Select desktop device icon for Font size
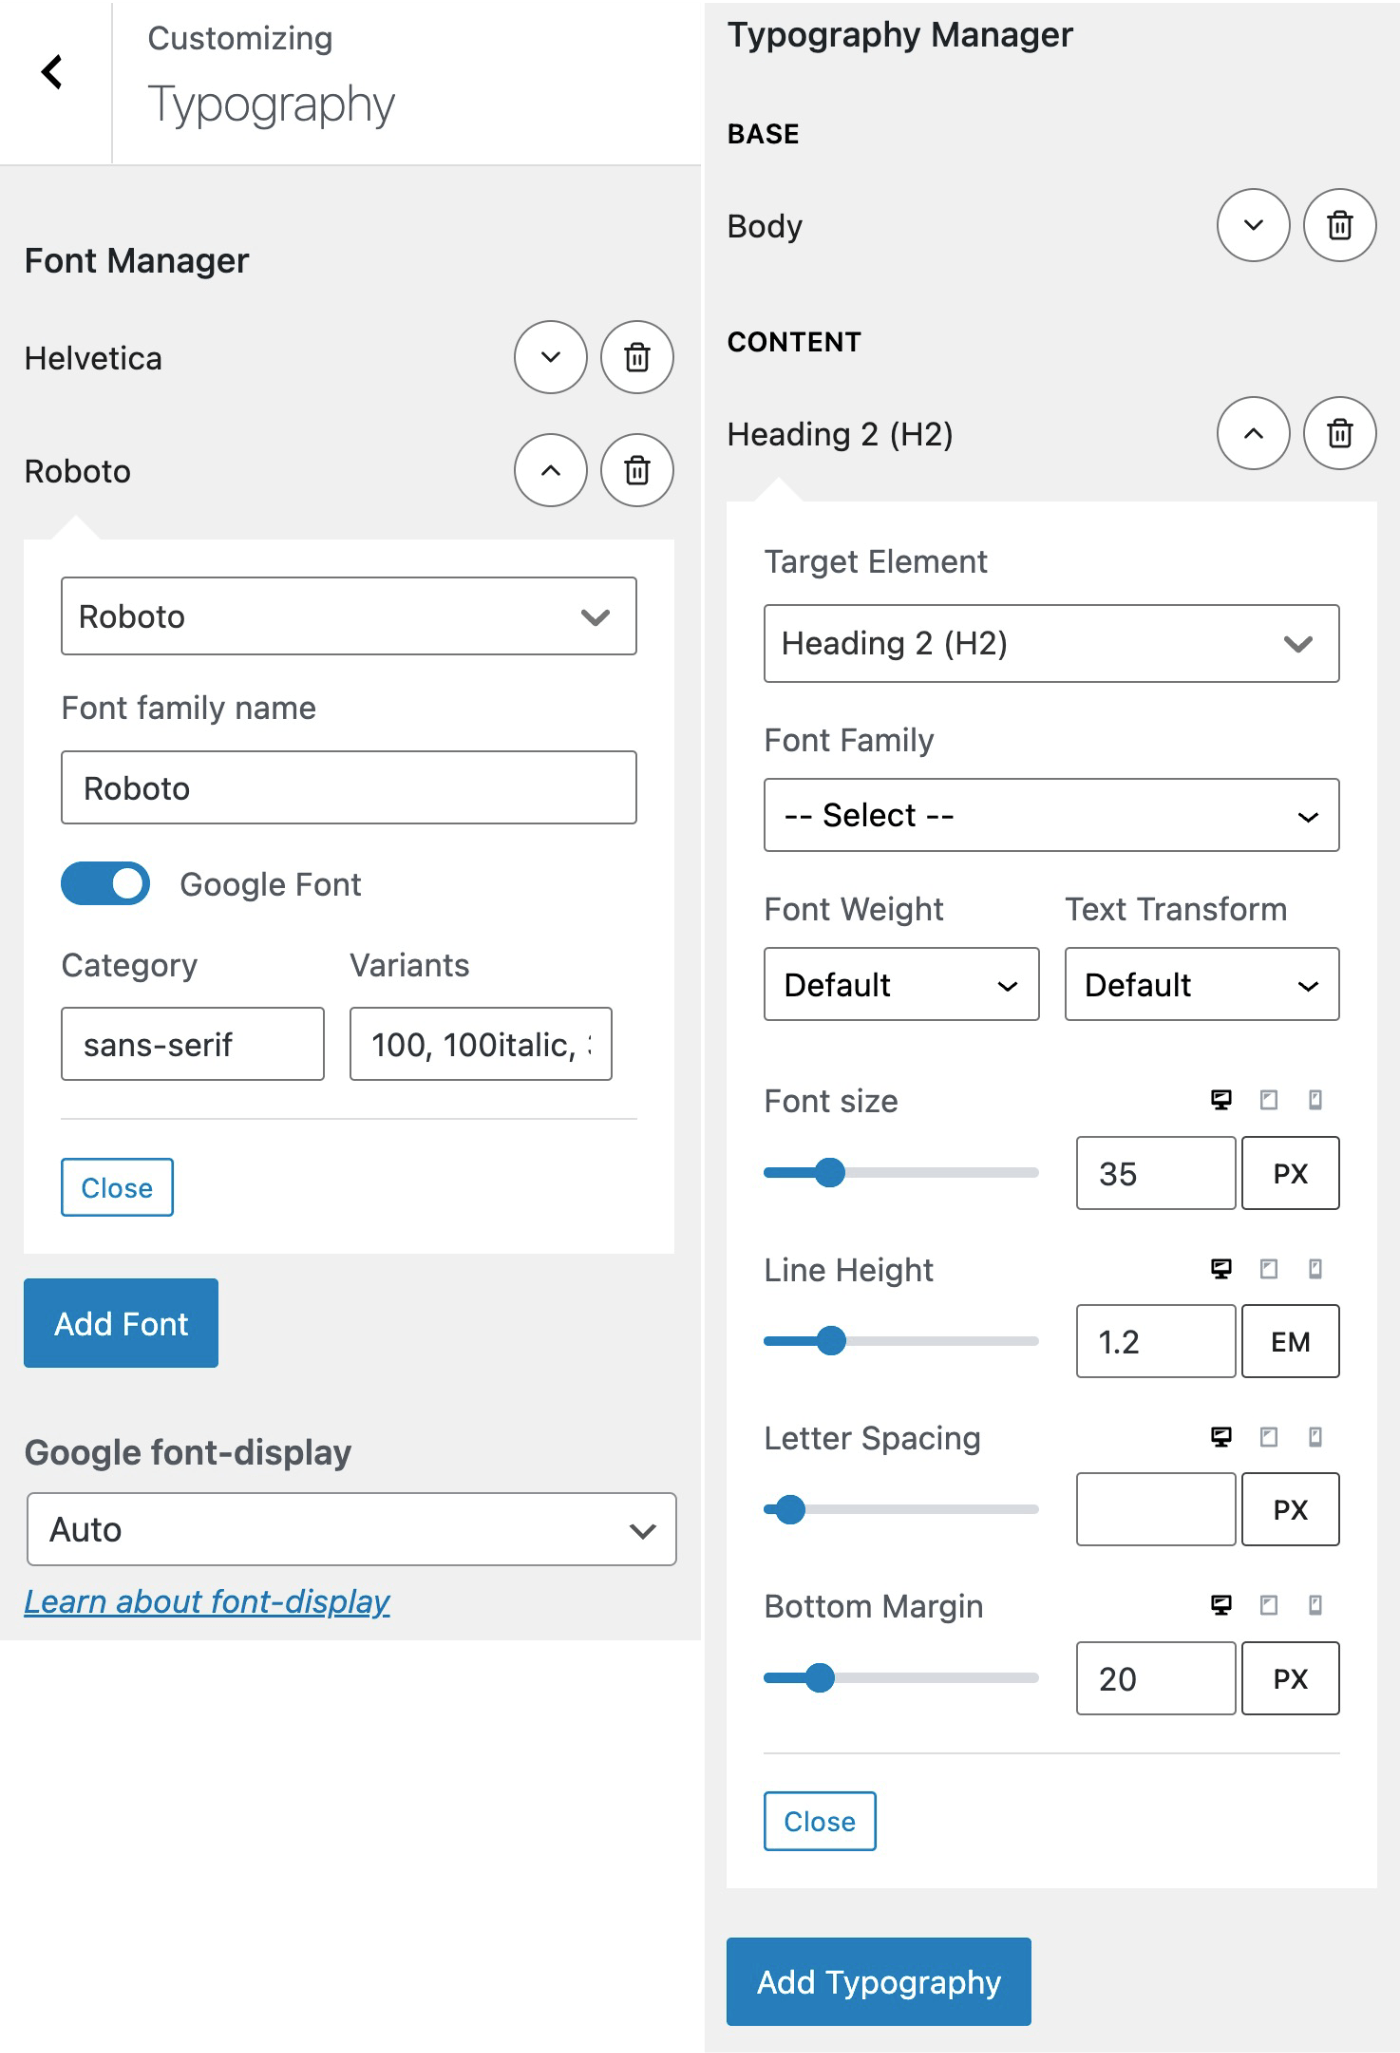 (x=1221, y=1100)
